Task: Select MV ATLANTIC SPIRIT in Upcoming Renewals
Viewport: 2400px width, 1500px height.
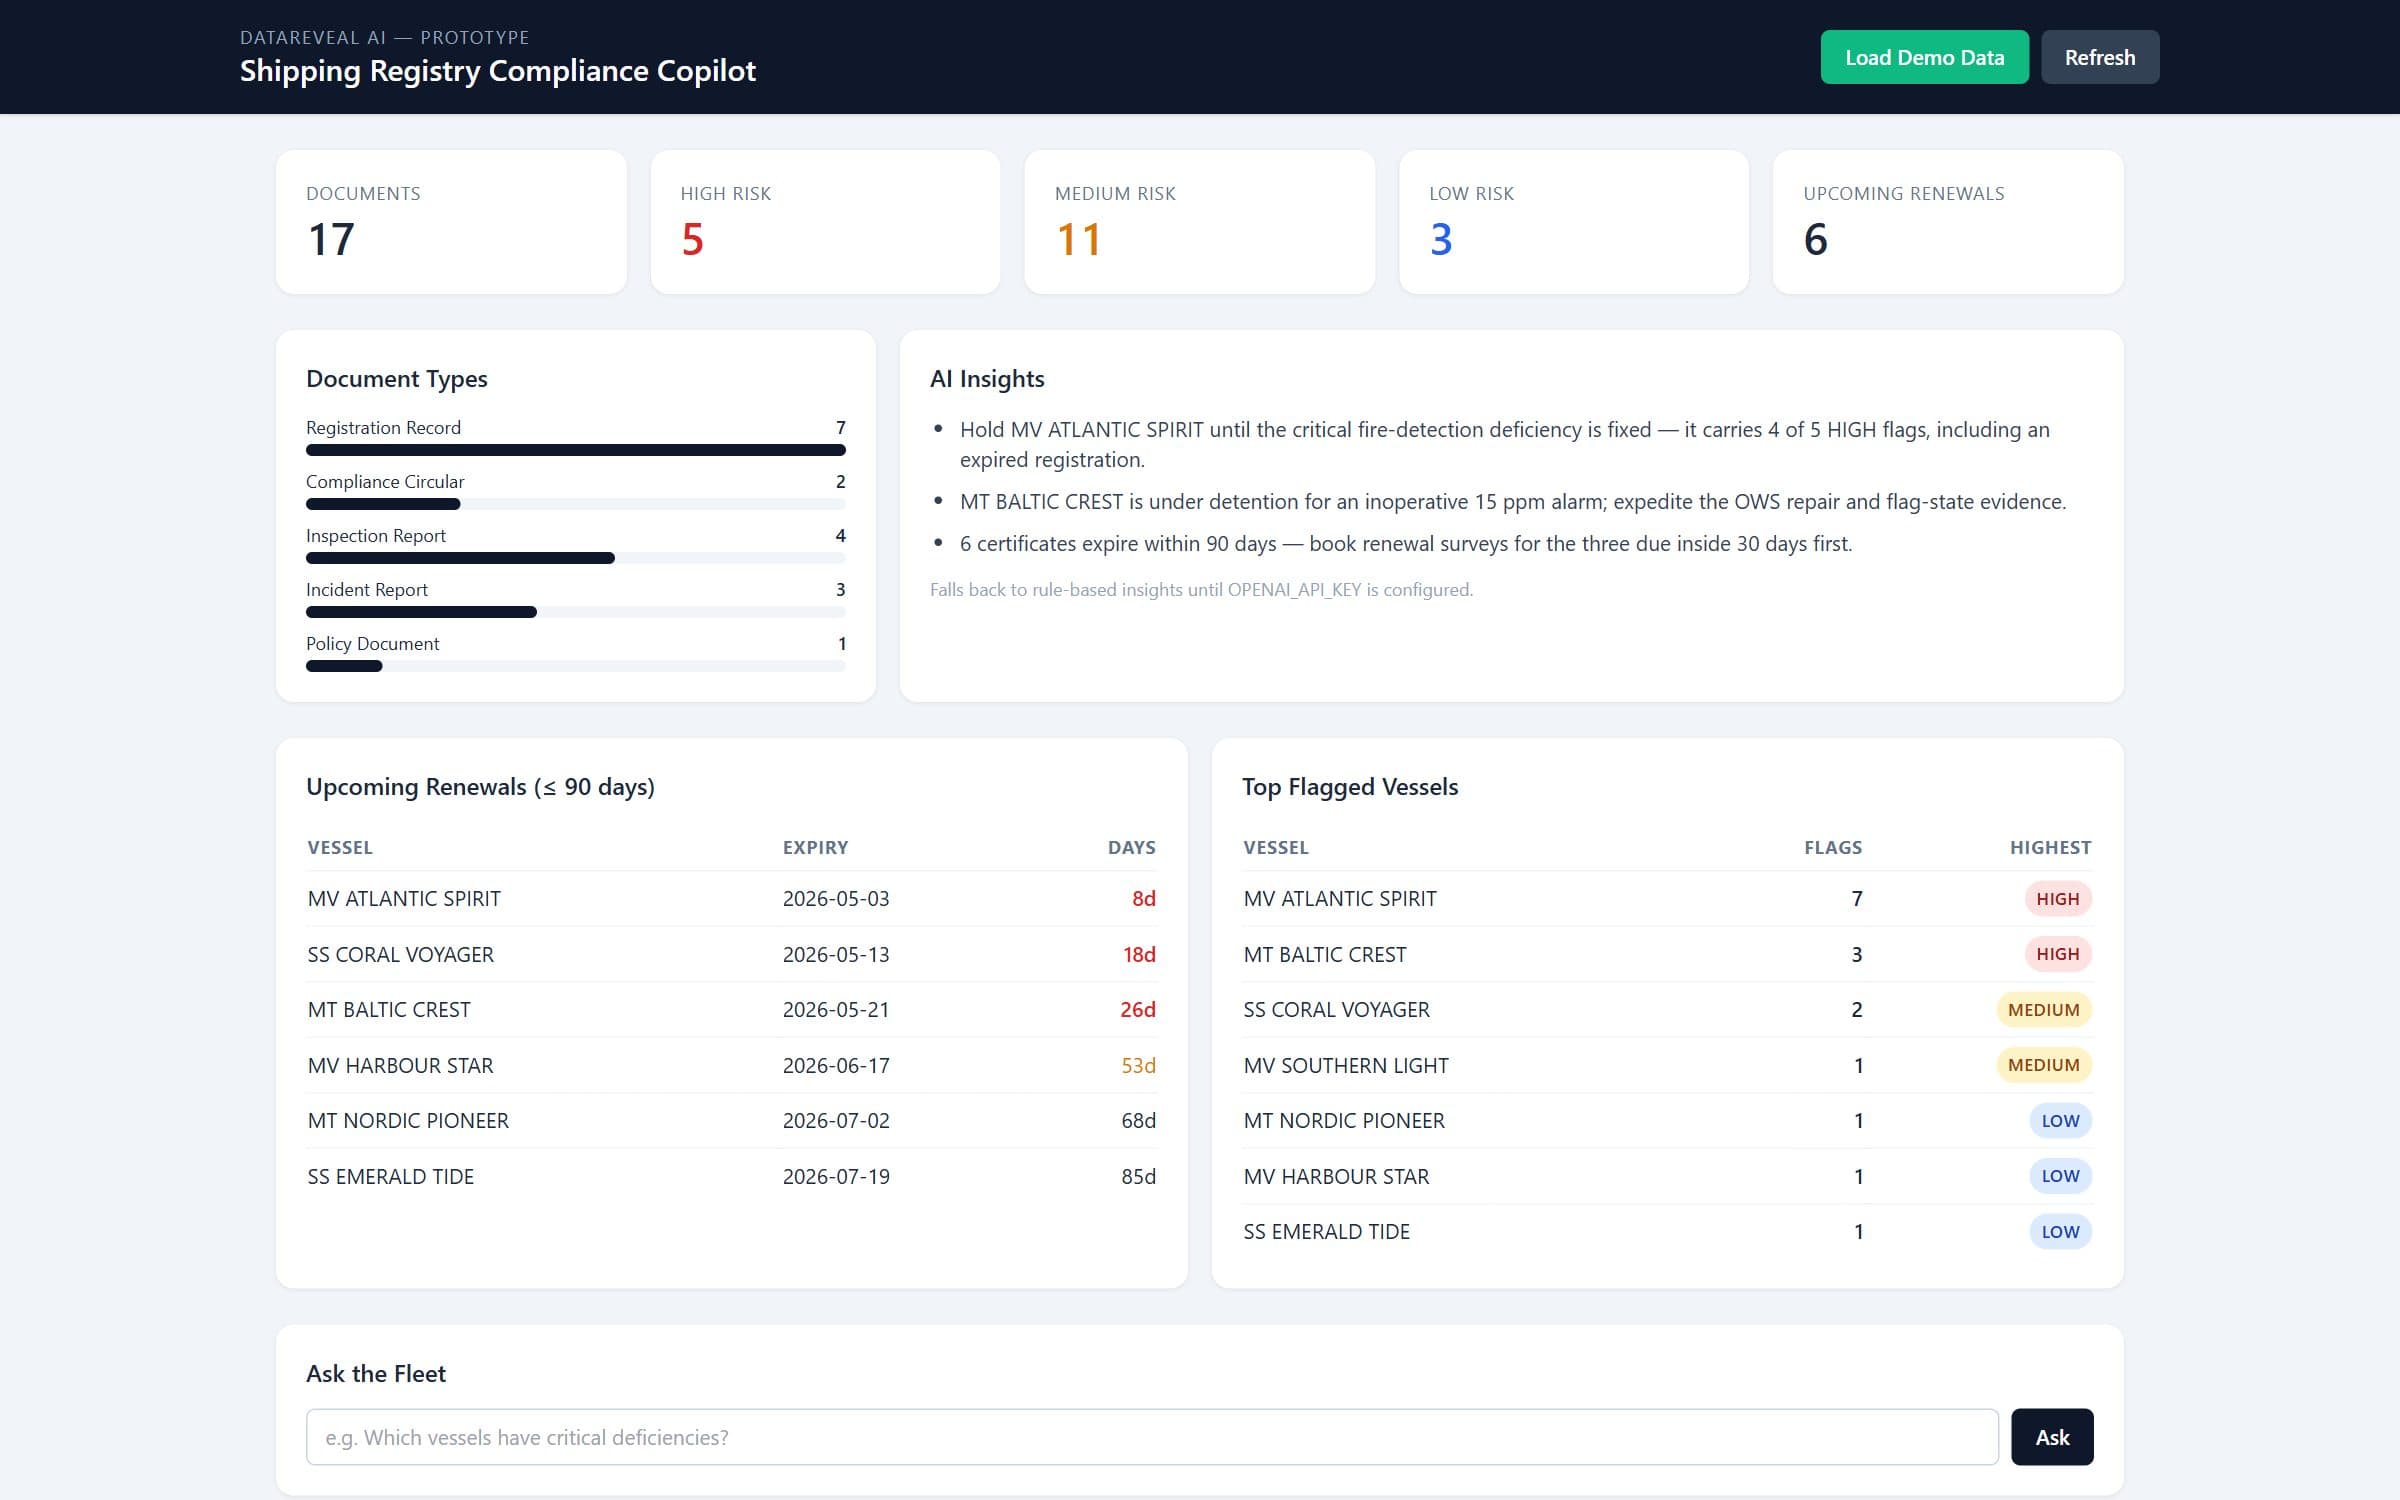Action: (x=404, y=898)
